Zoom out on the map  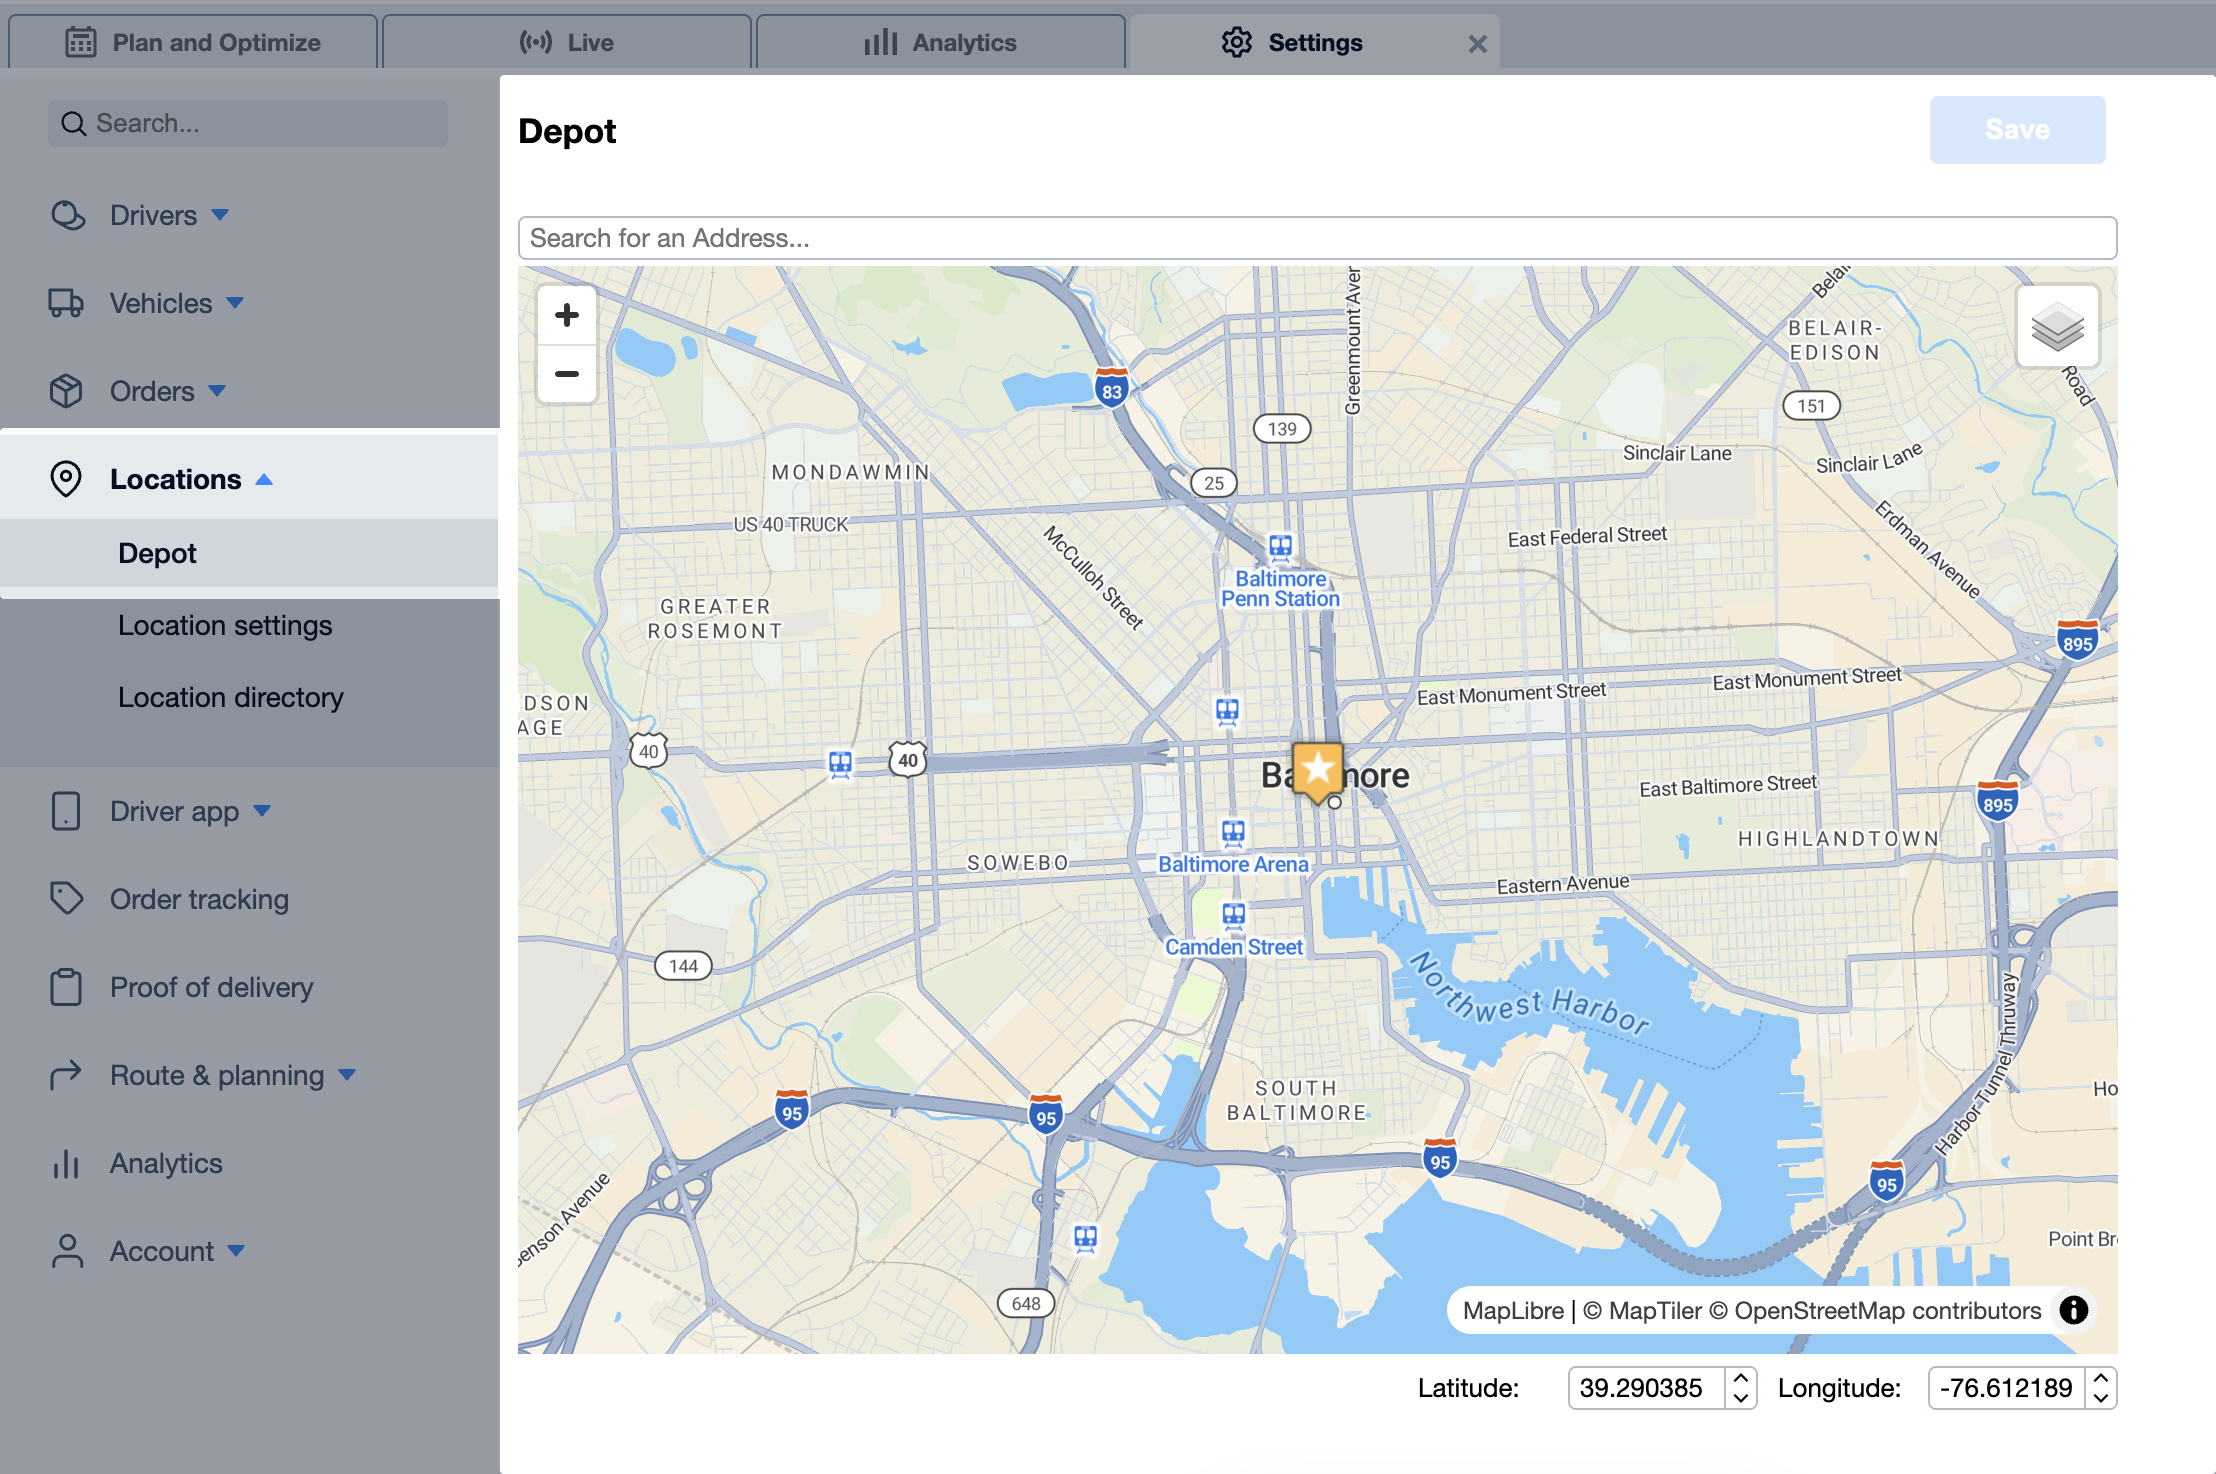click(x=567, y=374)
